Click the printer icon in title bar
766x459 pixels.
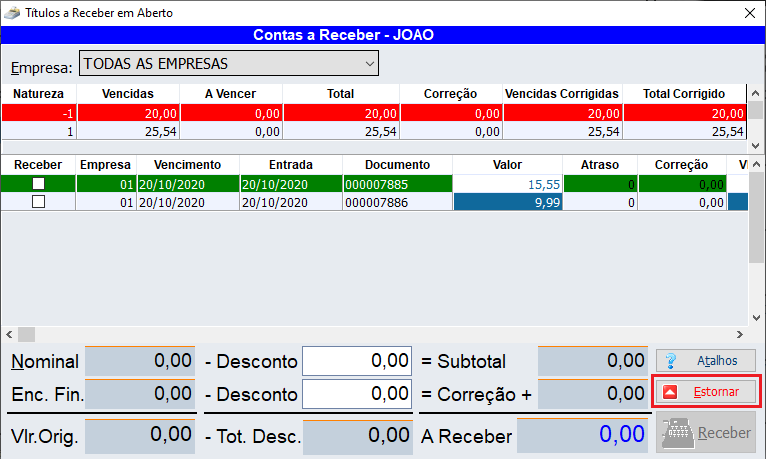(14, 13)
